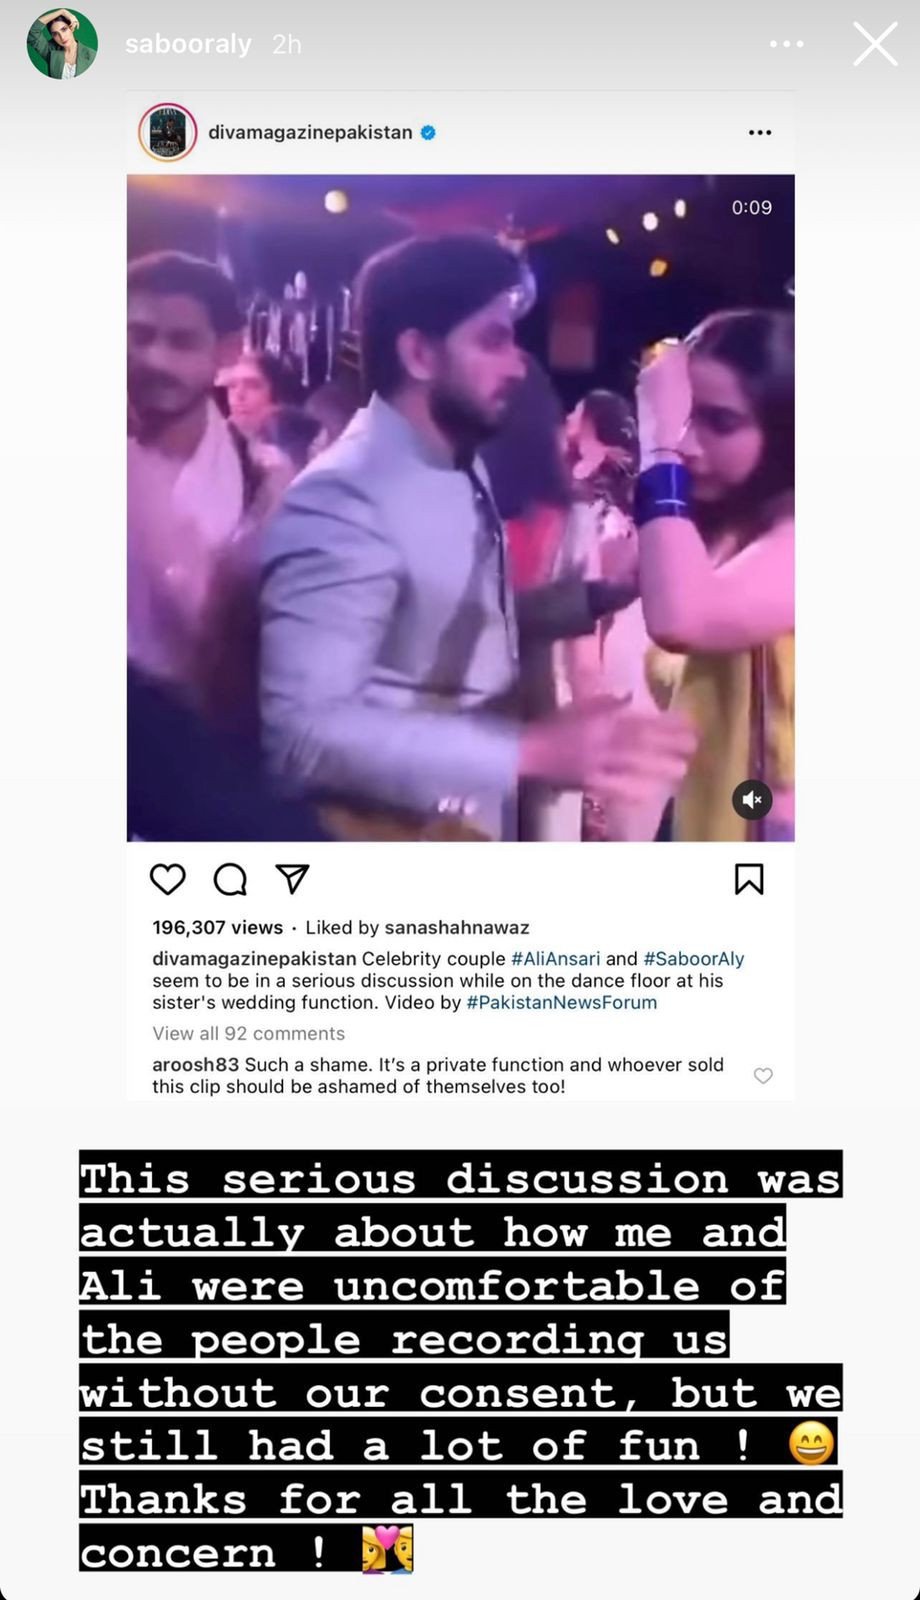Viewport: 920px width, 1600px height.
Task: Tap the dance floor video thumbnail
Action: 460,508
